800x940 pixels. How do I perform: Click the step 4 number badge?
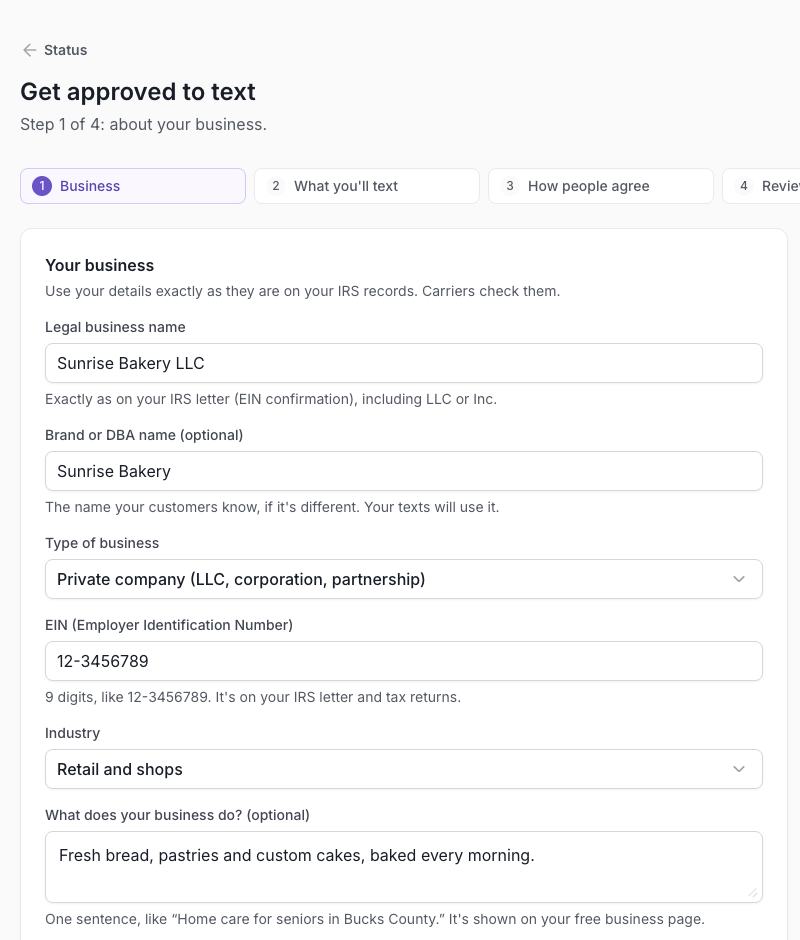pos(744,186)
